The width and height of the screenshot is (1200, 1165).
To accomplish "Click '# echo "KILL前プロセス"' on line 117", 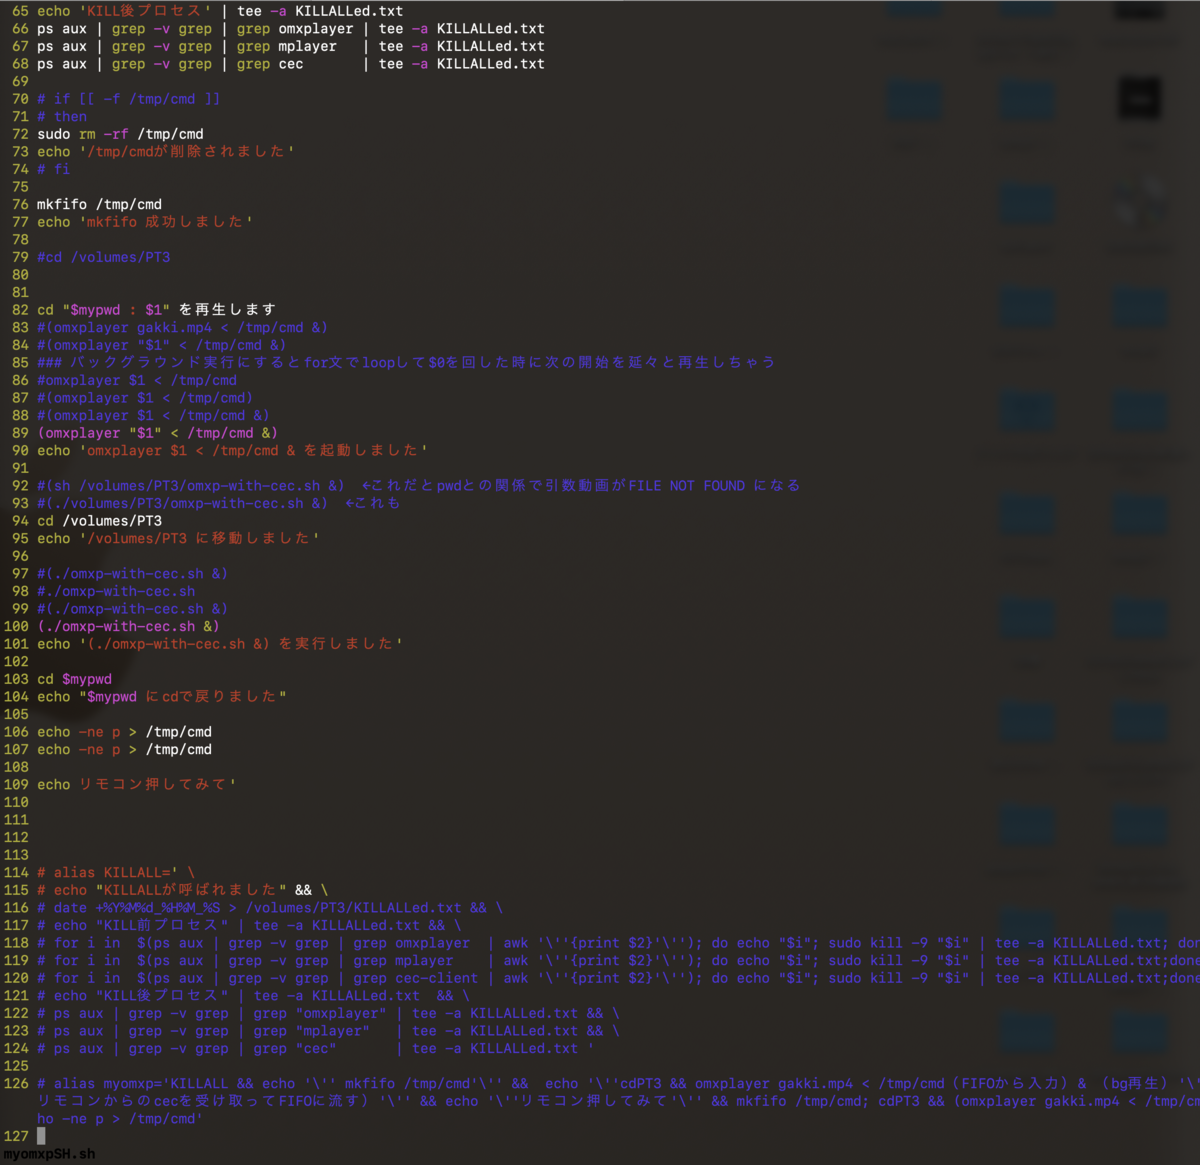I will coord(133,926).
